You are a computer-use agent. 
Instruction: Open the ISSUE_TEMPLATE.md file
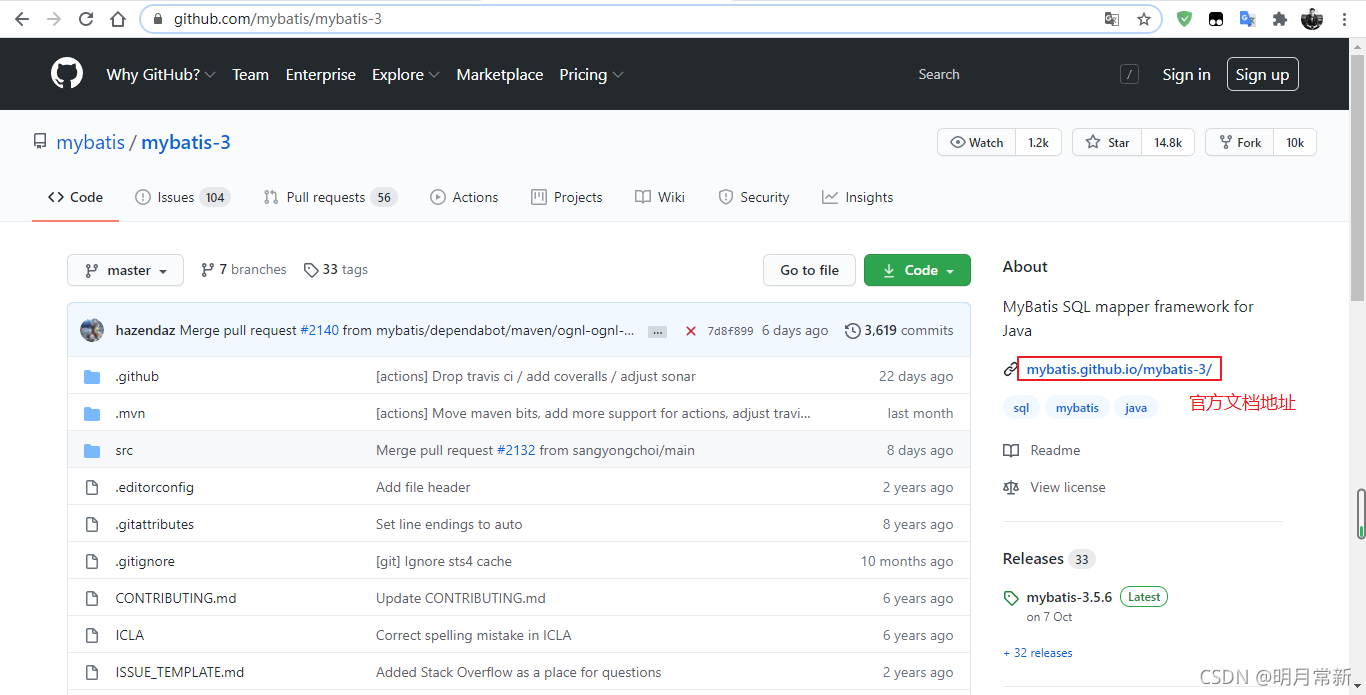(180, 673)
